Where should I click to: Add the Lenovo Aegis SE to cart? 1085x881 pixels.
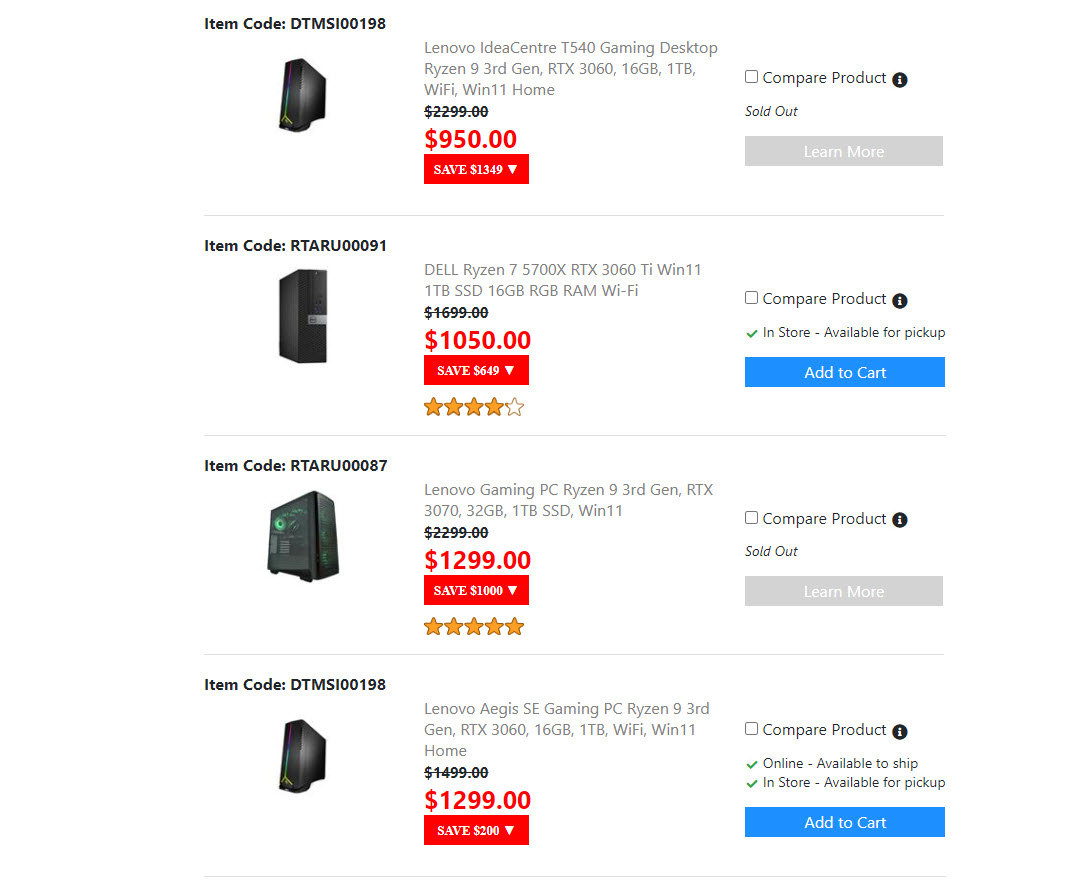[844, 822]
